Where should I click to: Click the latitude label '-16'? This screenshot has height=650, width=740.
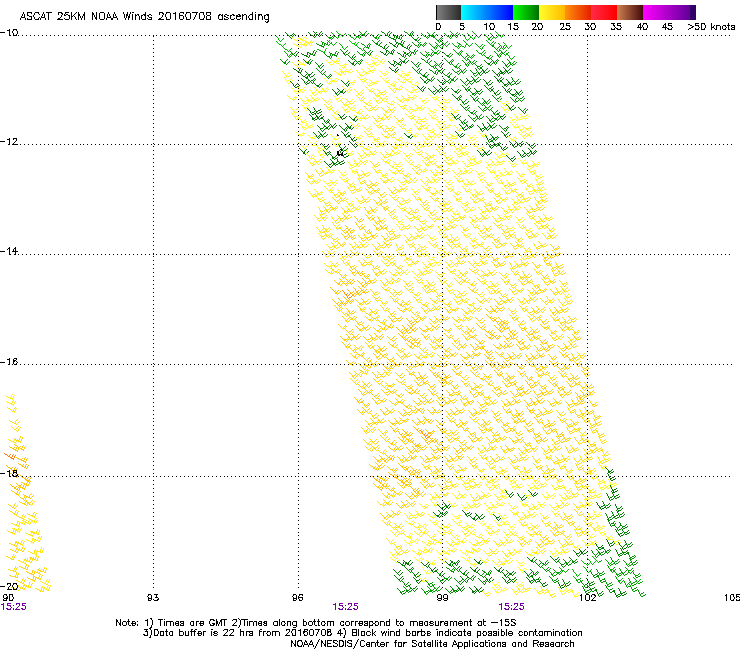point(9,362)
